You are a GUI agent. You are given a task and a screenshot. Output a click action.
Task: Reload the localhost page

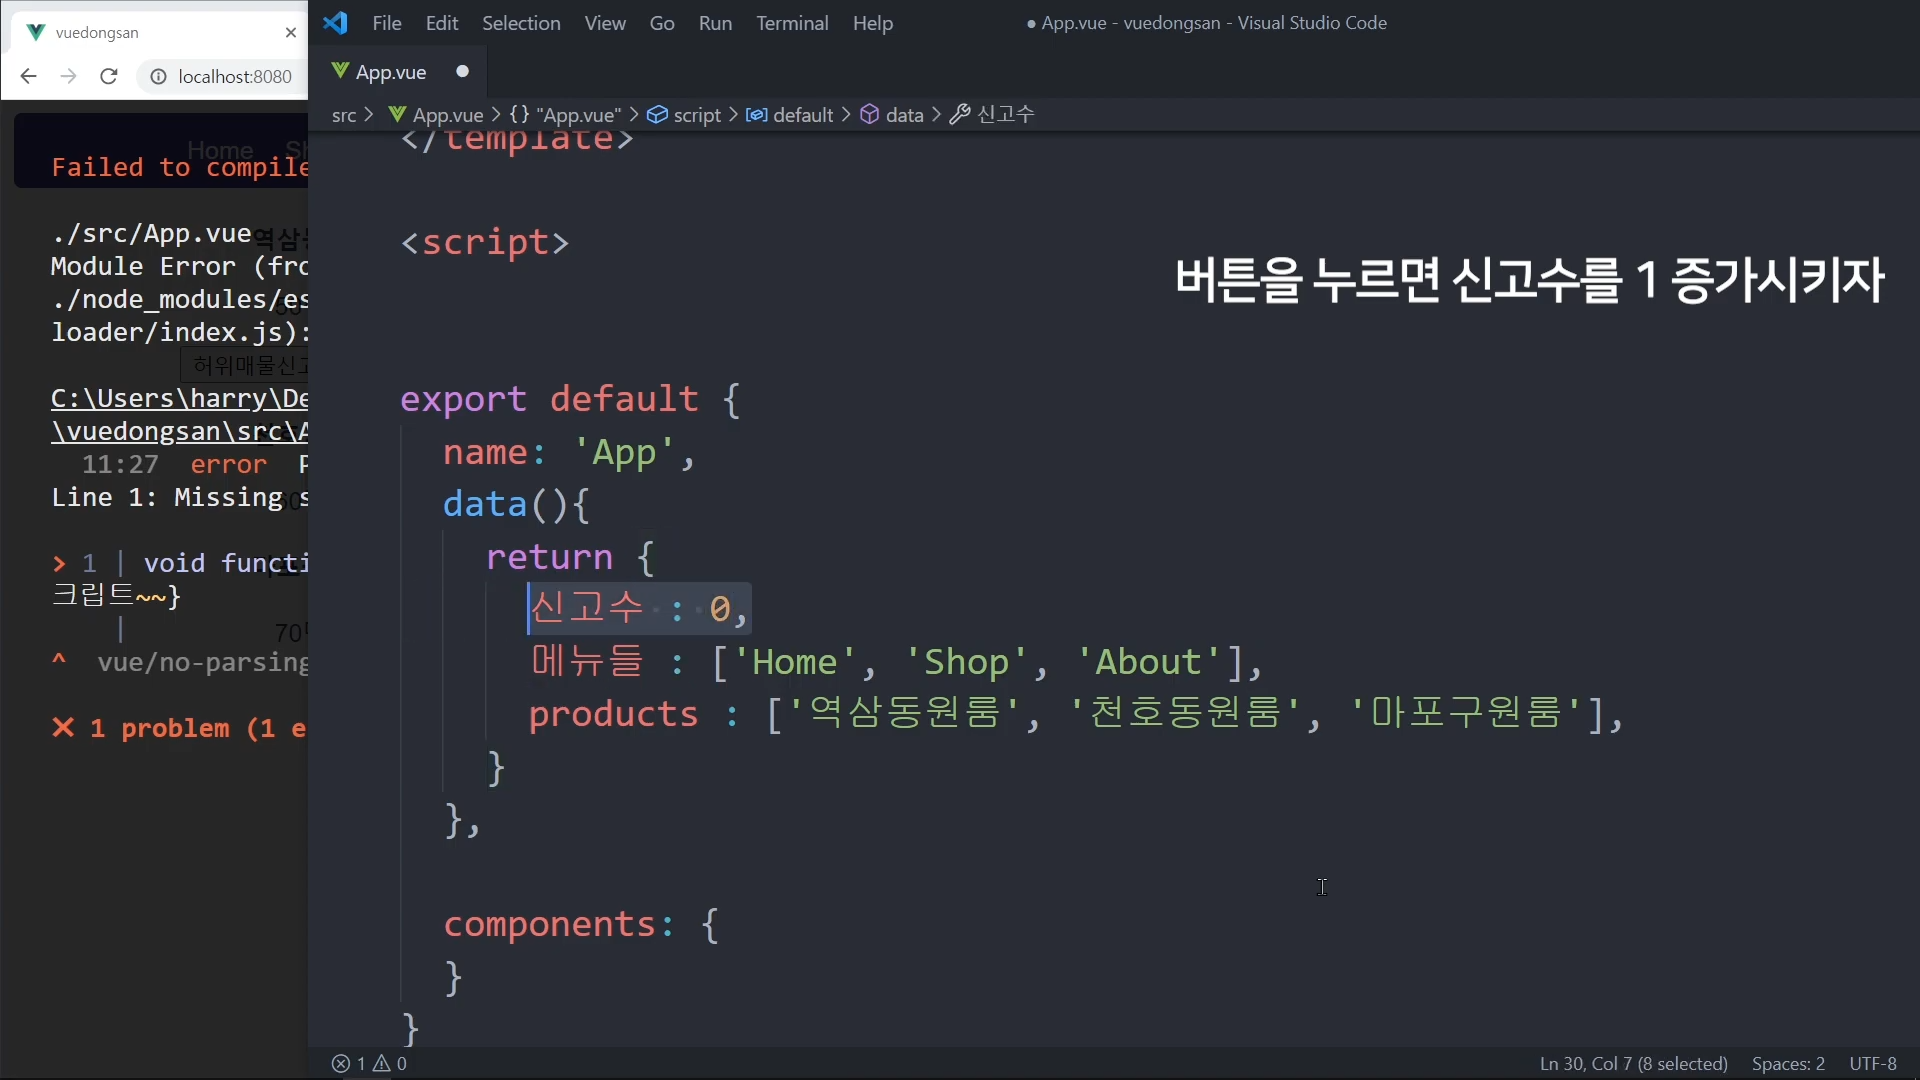109,76
